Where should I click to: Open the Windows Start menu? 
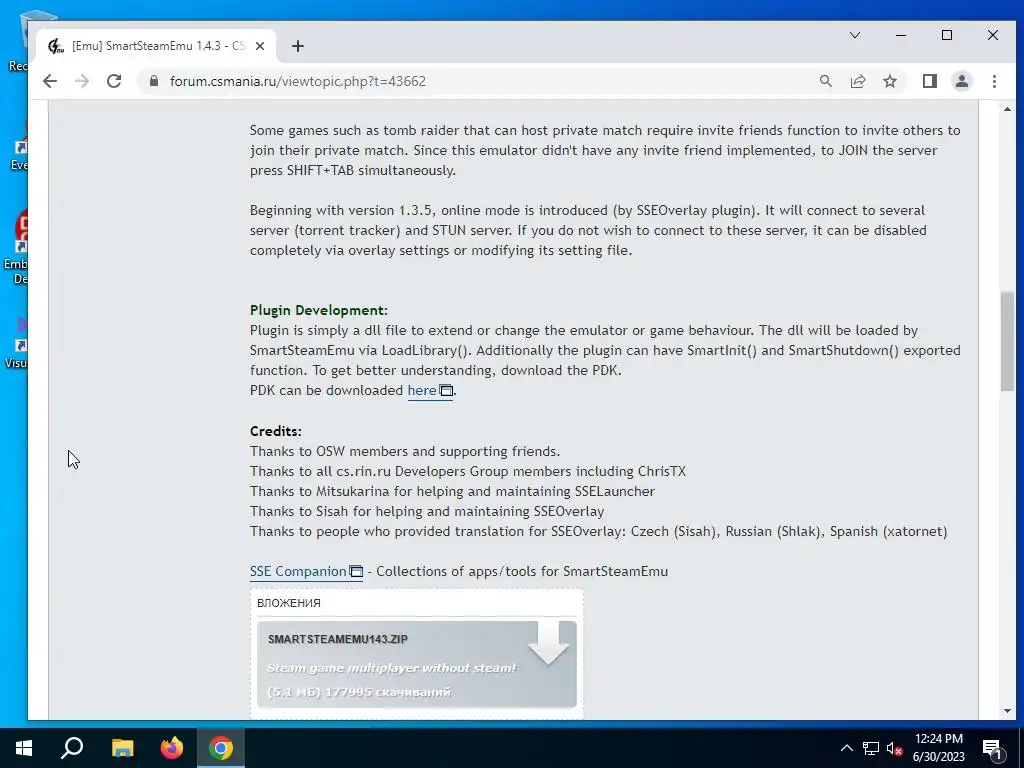24,748
